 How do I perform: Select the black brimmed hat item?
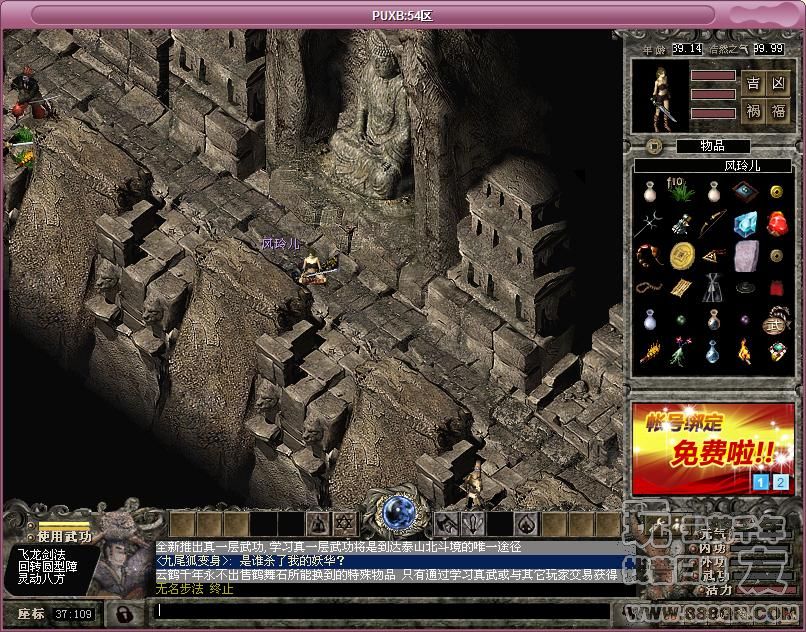point(745,287)
